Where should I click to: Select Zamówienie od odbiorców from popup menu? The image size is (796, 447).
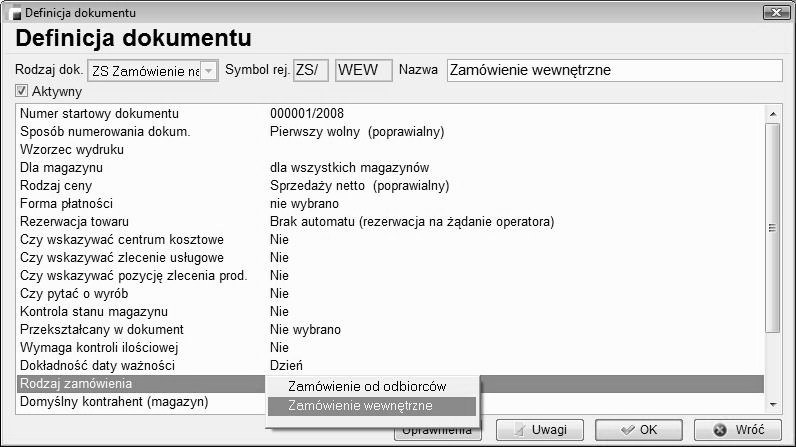point(372,387)
